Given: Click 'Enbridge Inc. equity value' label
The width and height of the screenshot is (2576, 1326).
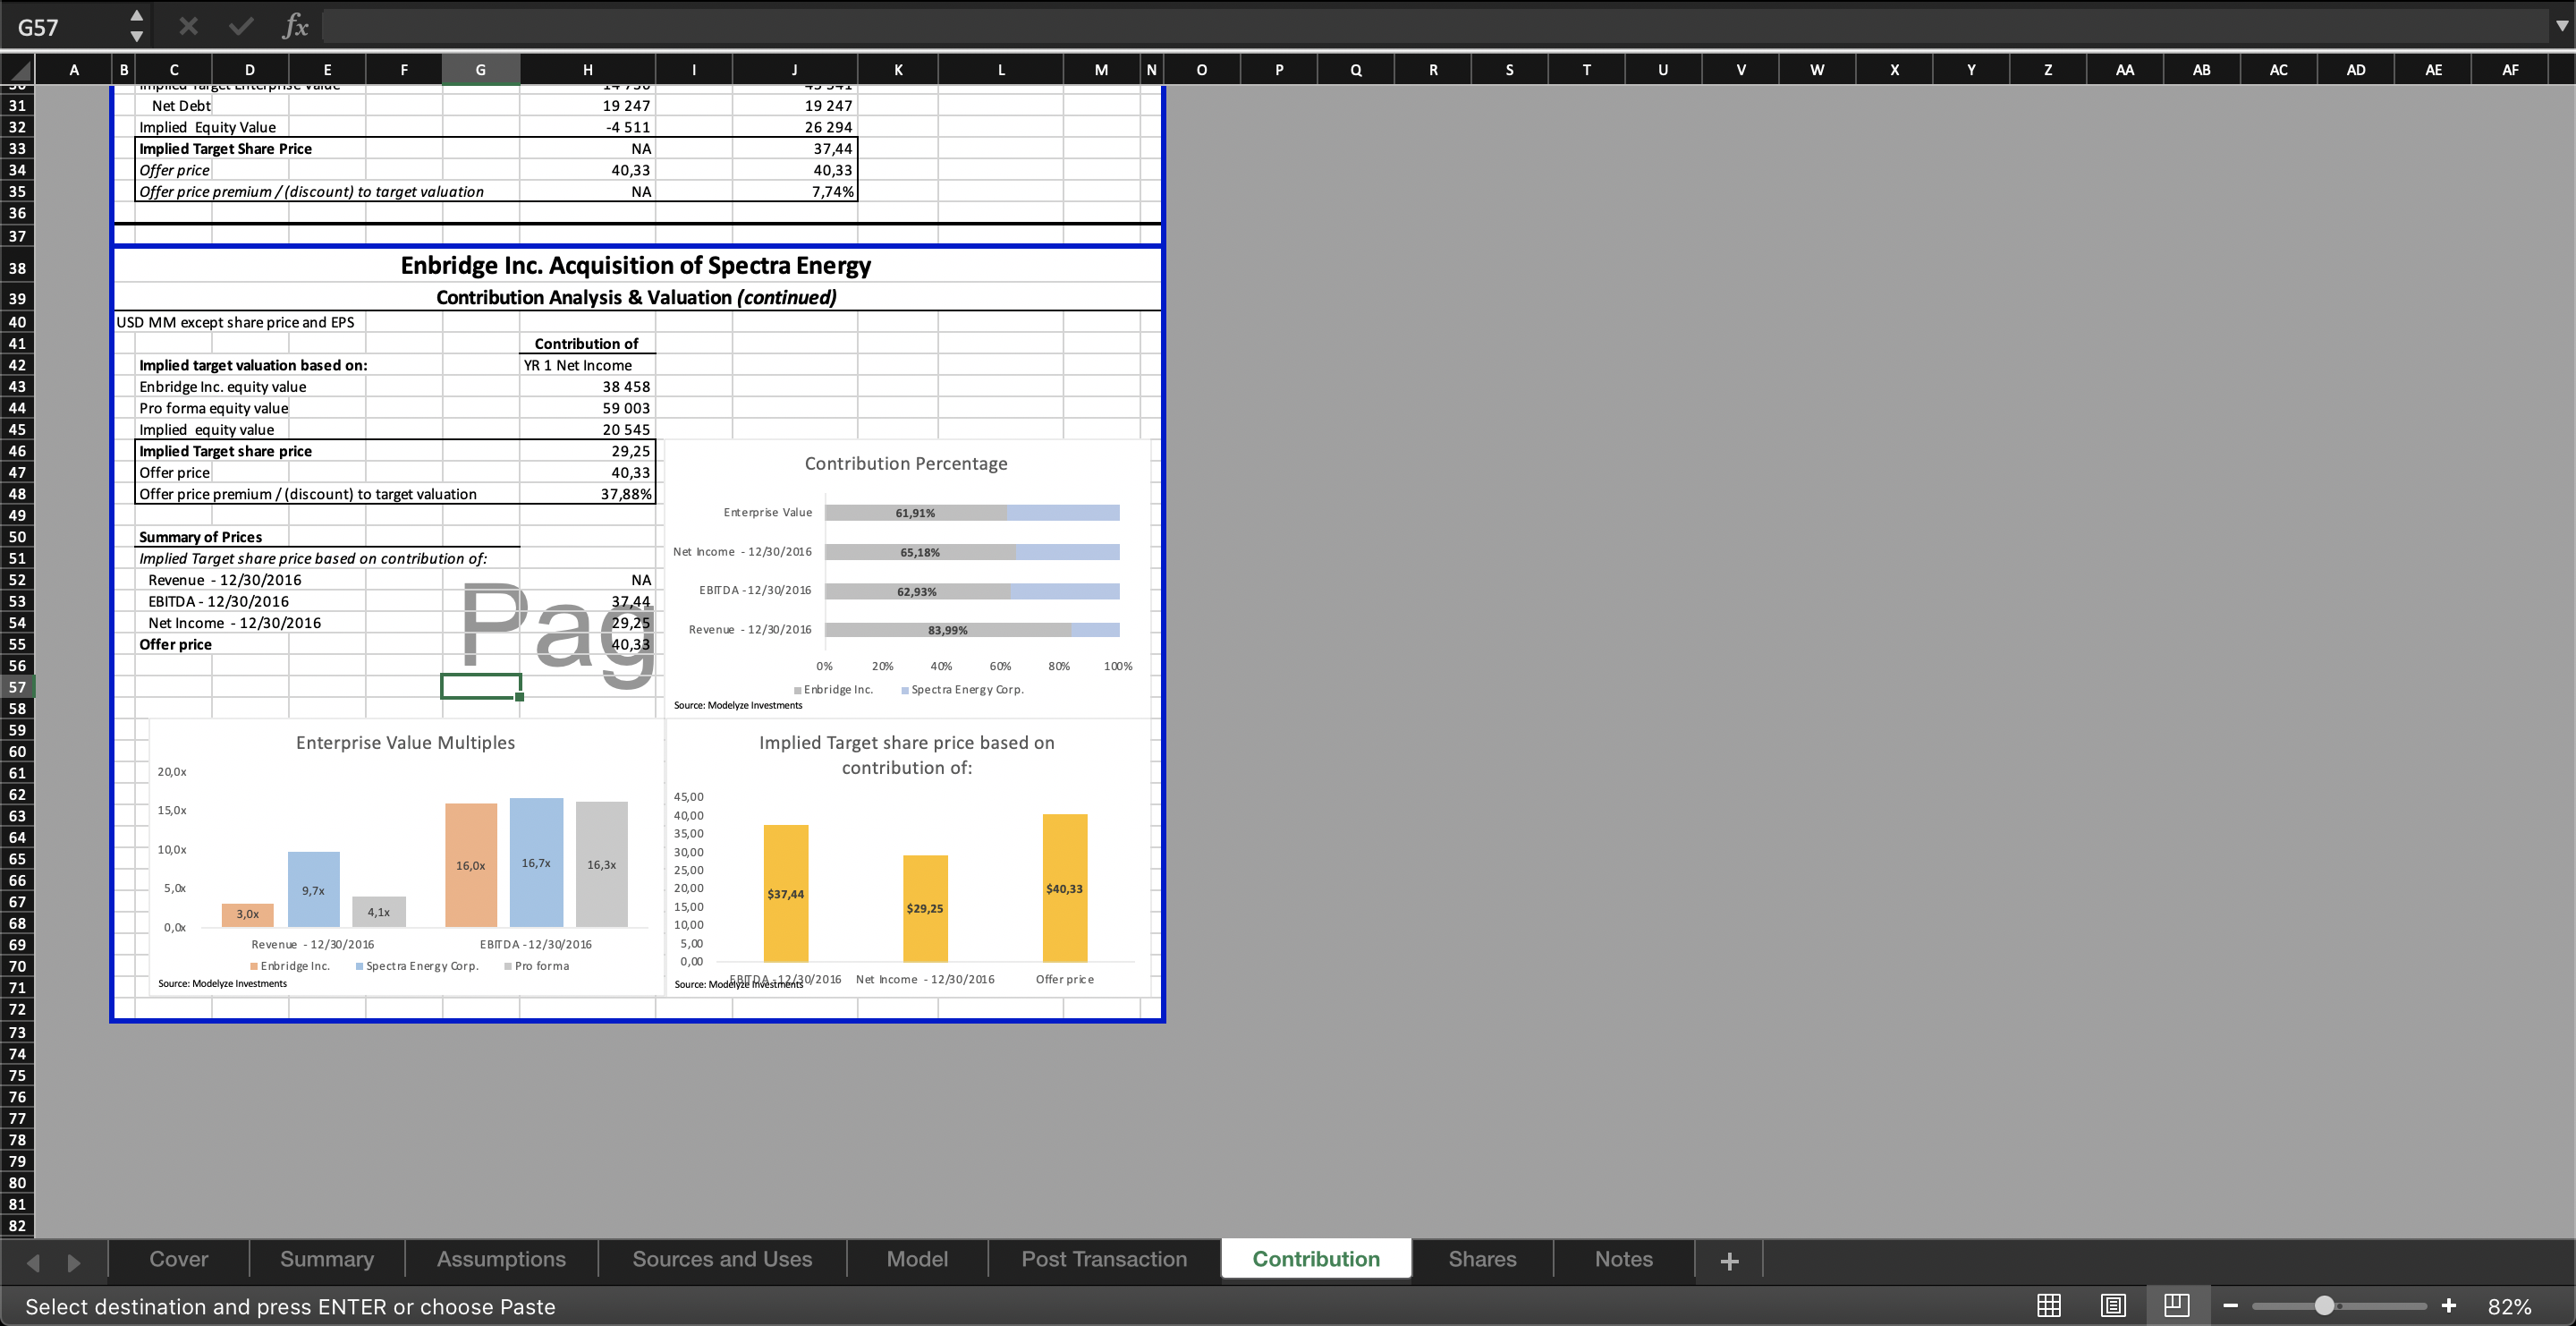Looking at the screenshot, I should 223,387.
